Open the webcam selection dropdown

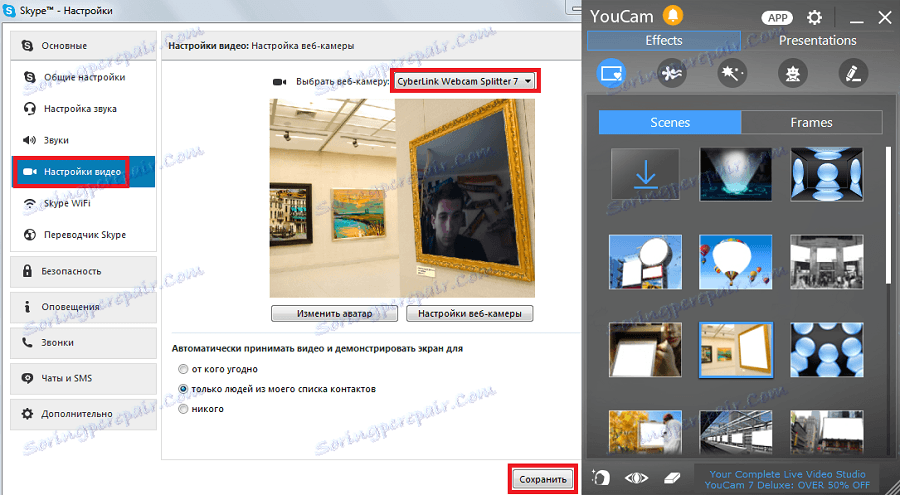pos(465,82)
